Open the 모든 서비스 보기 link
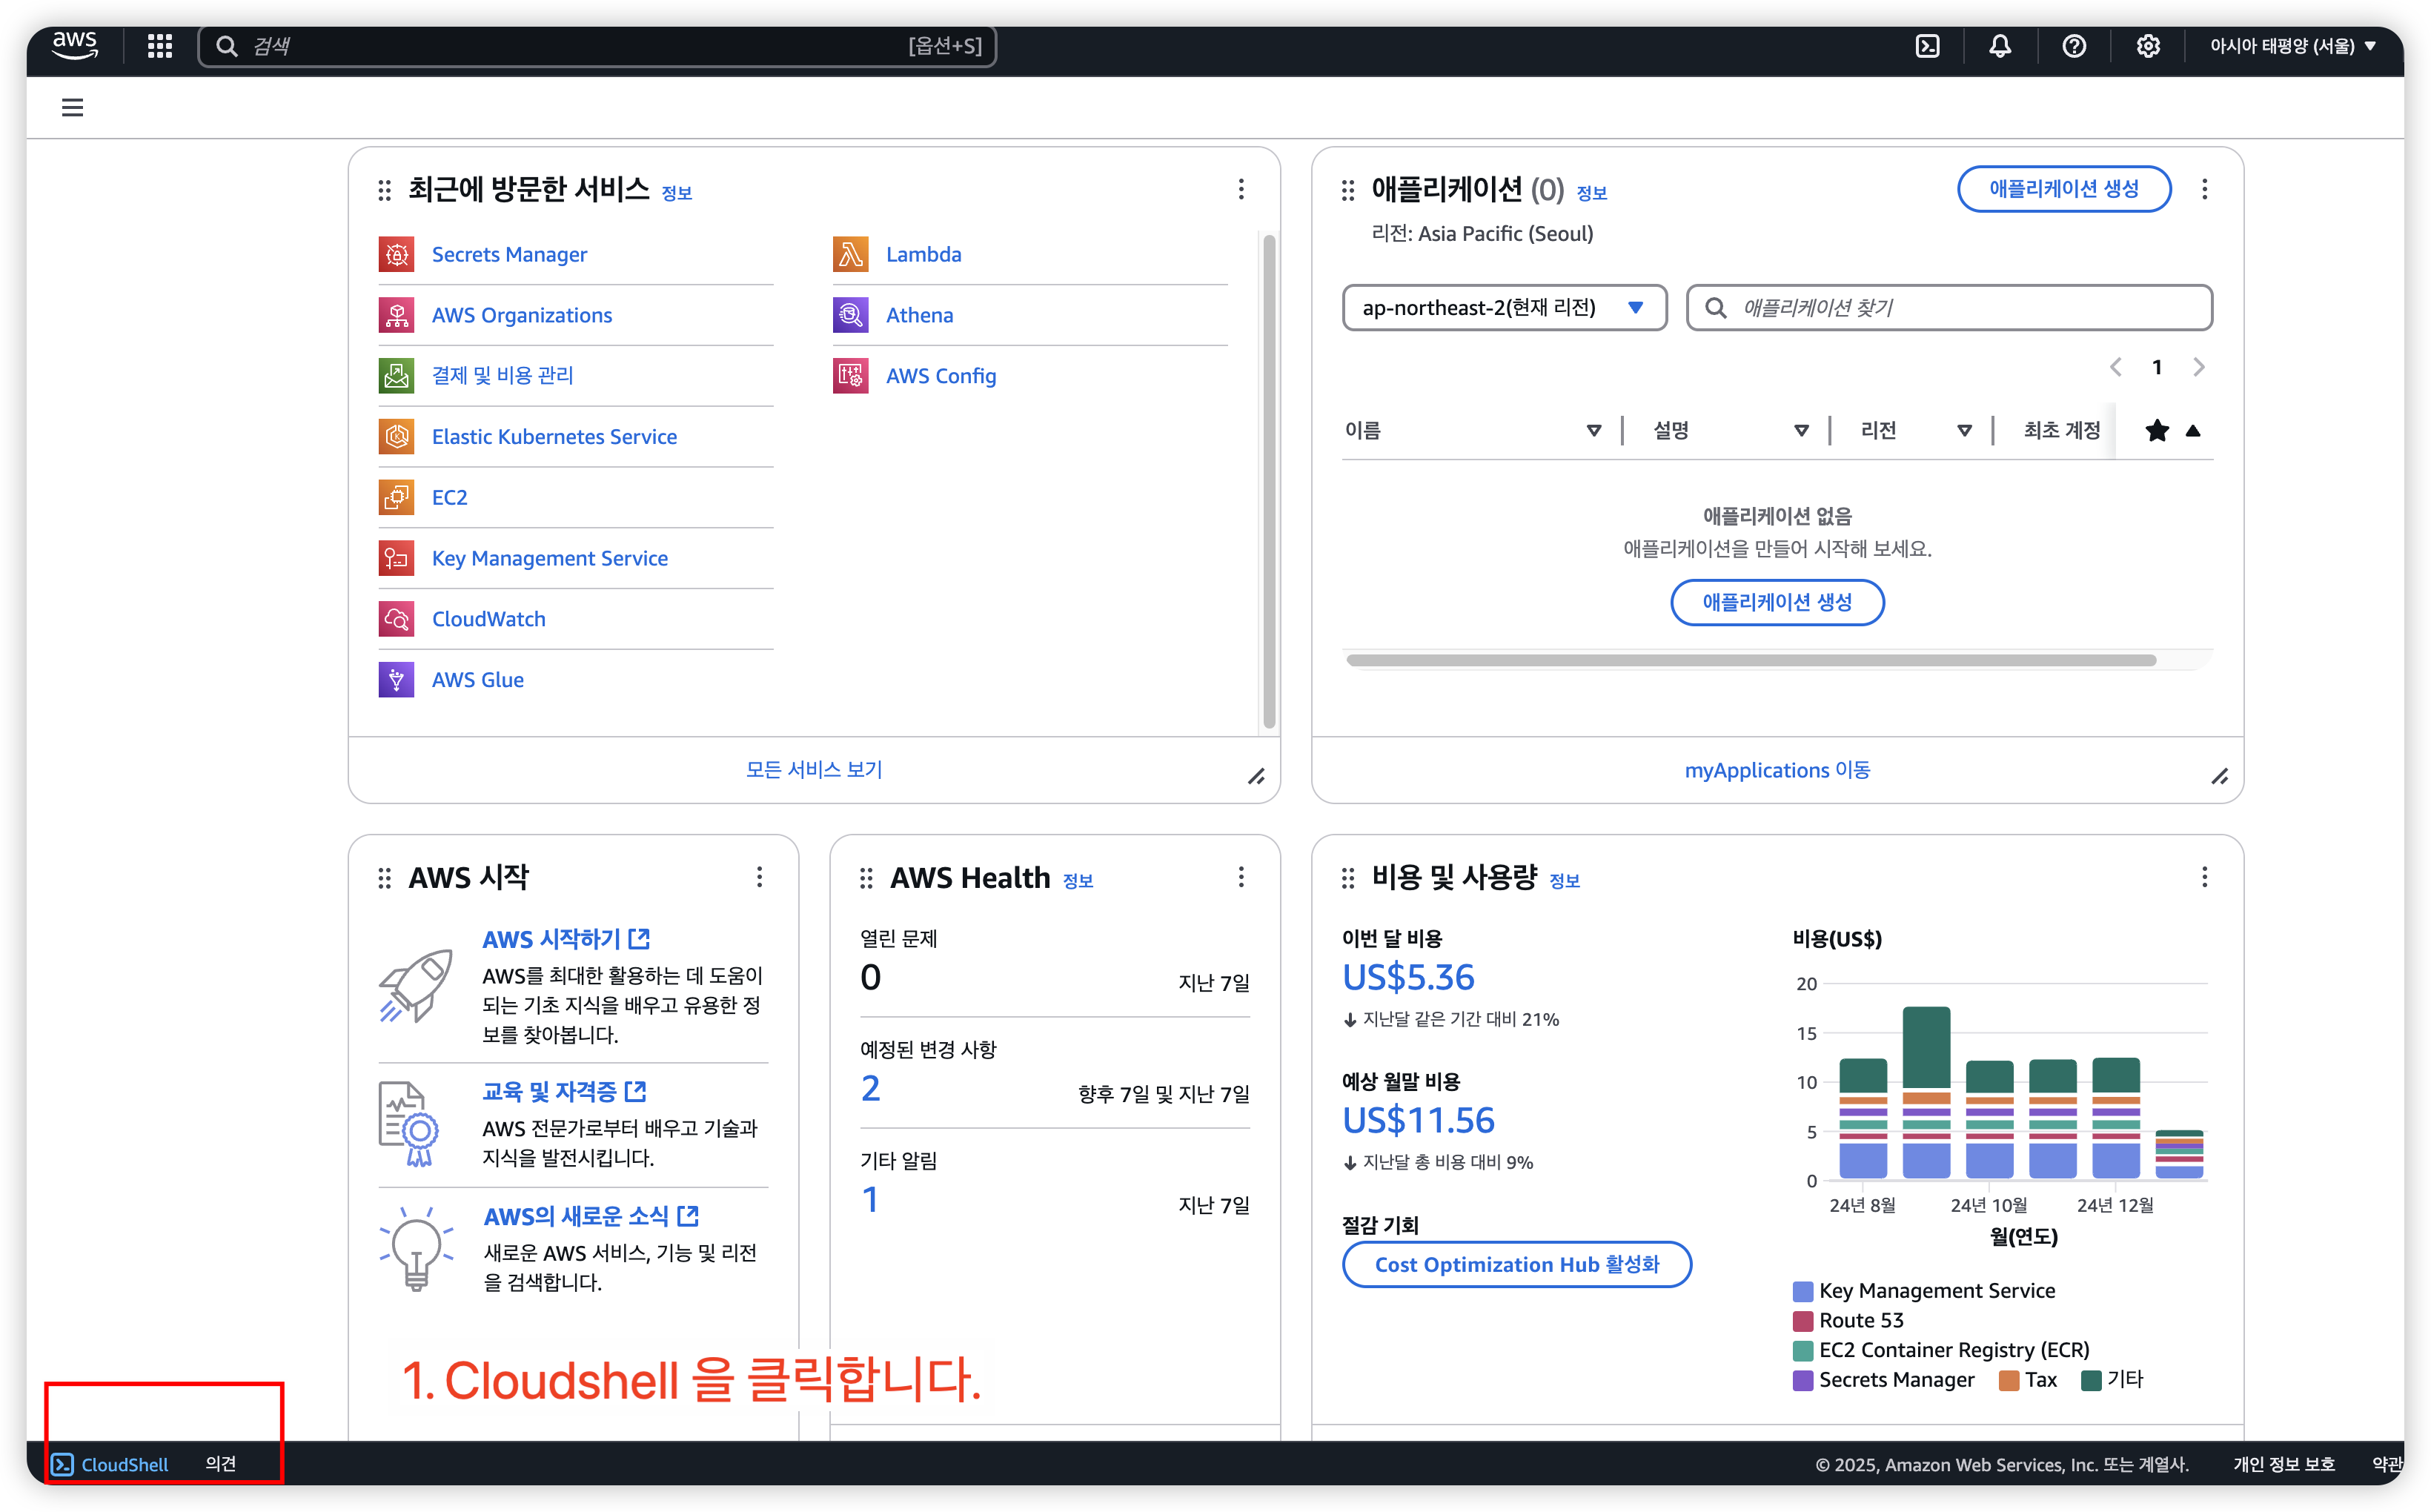 pos(814,769)
